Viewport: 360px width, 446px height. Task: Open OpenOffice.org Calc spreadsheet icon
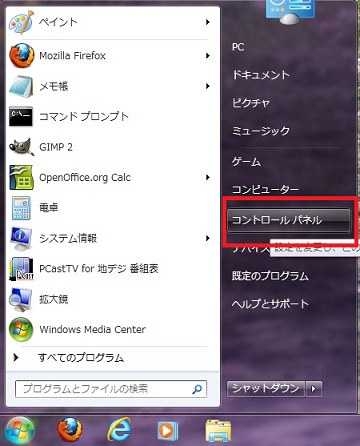pos(21,177)
